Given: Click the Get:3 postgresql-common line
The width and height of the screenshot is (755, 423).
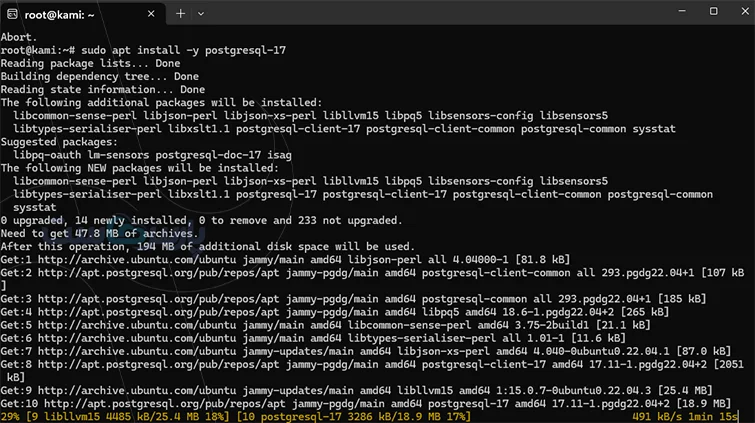Looking at the screenshot, I should coord(353,299).
